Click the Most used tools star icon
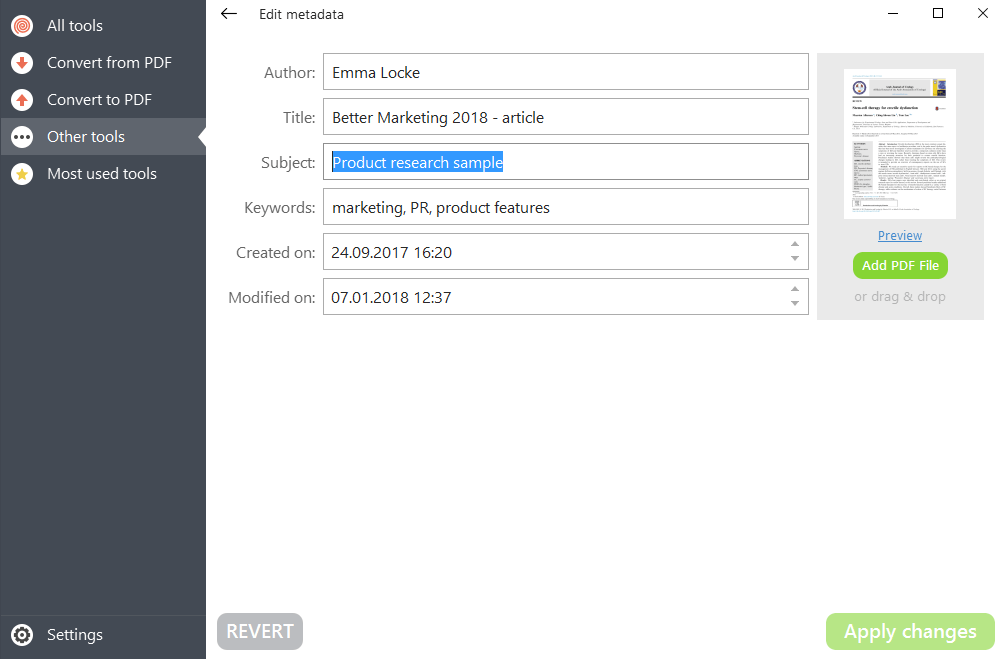 pyautogui.click(x=22, y=174)
